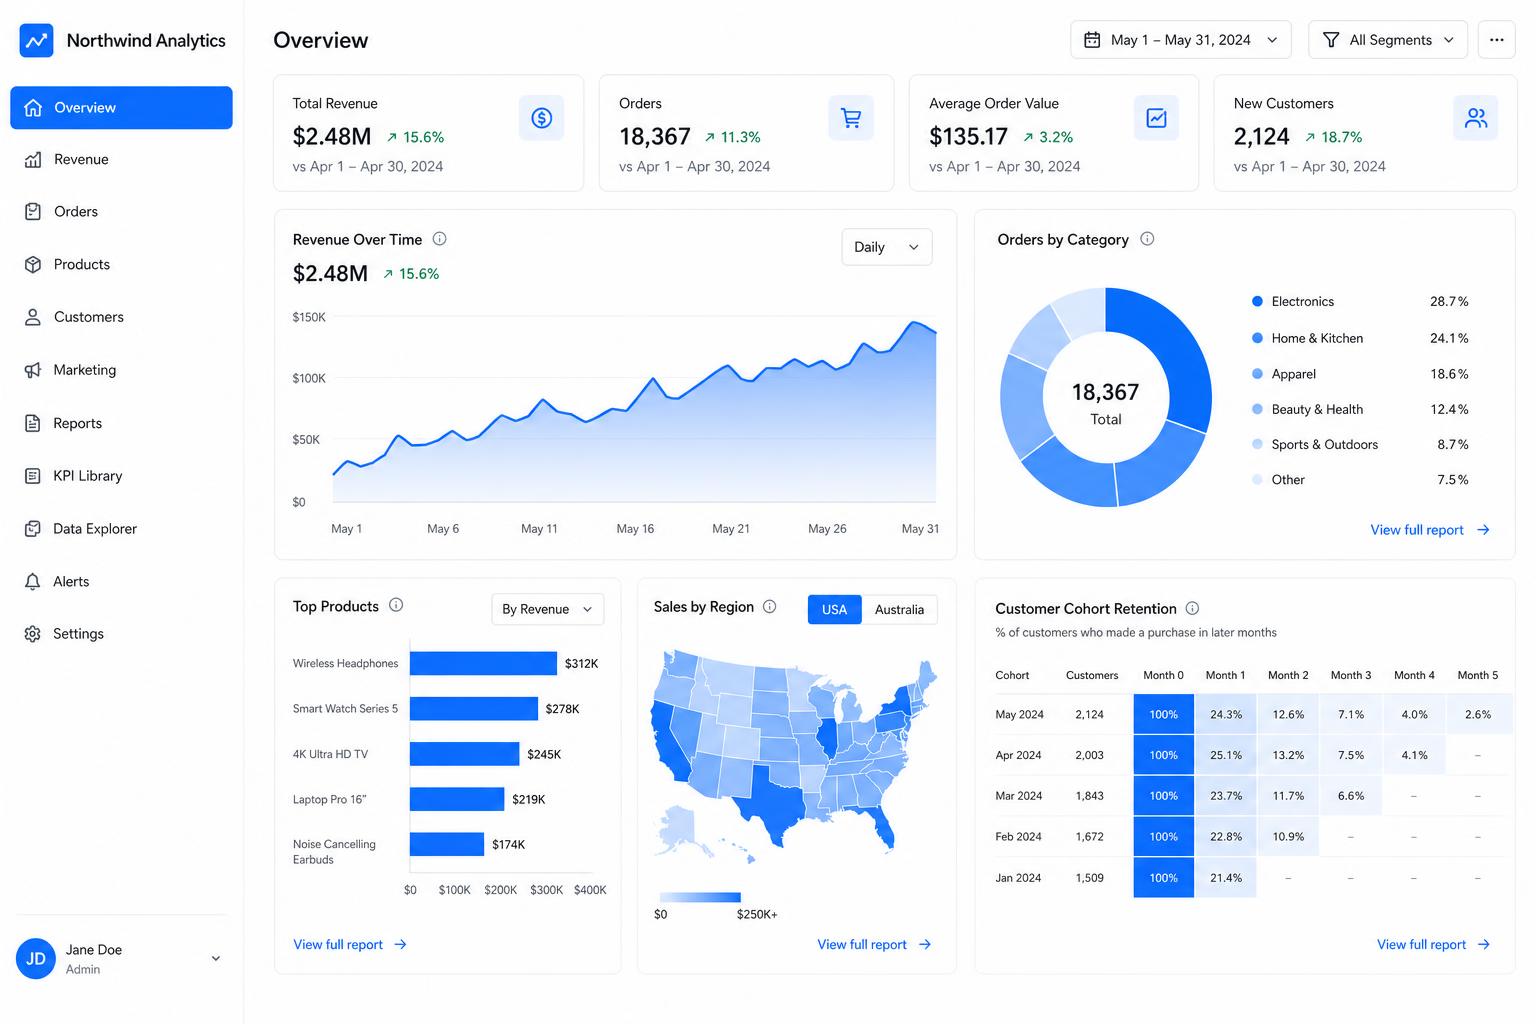Click the Jan 2024 customers value 1,509
The image size is (1536, 1024).
1089,878
